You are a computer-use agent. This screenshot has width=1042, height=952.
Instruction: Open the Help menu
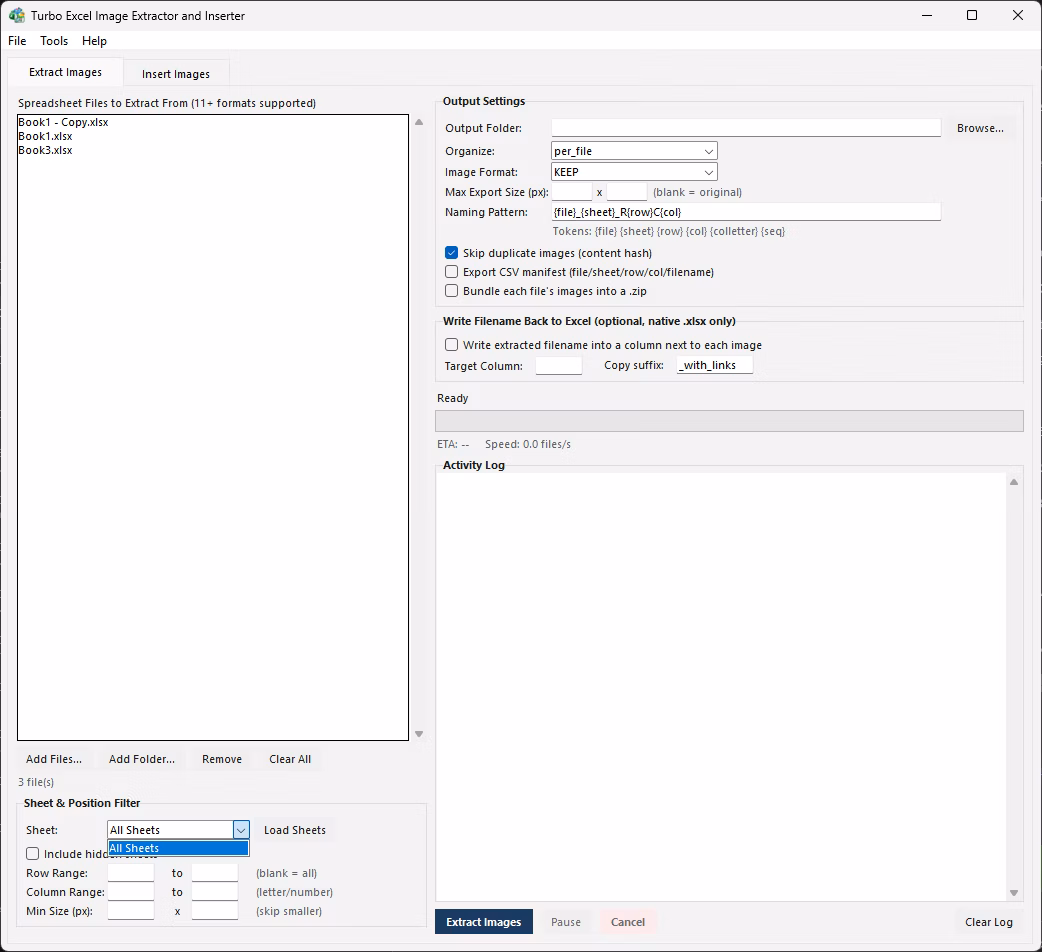pyautogui.click(x=94, y=41)
